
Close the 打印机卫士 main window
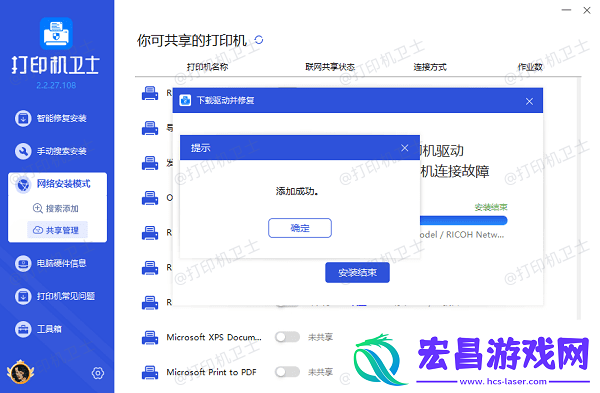[587, 10]
